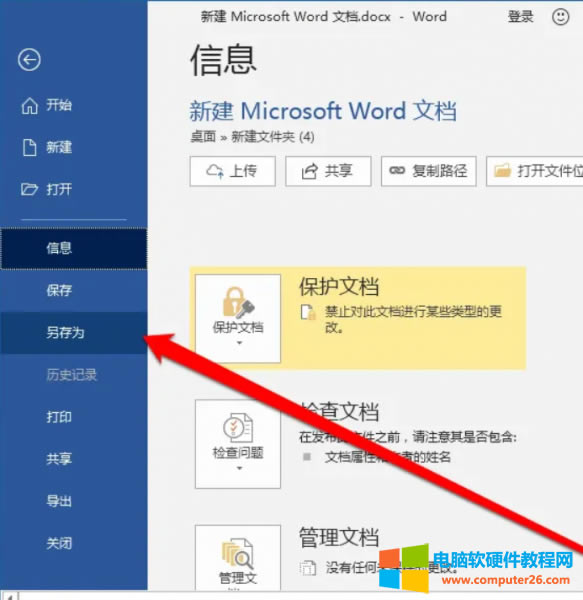Click the 上传 upload button
This screenshot has width=583, height=600.
[233, 171]
